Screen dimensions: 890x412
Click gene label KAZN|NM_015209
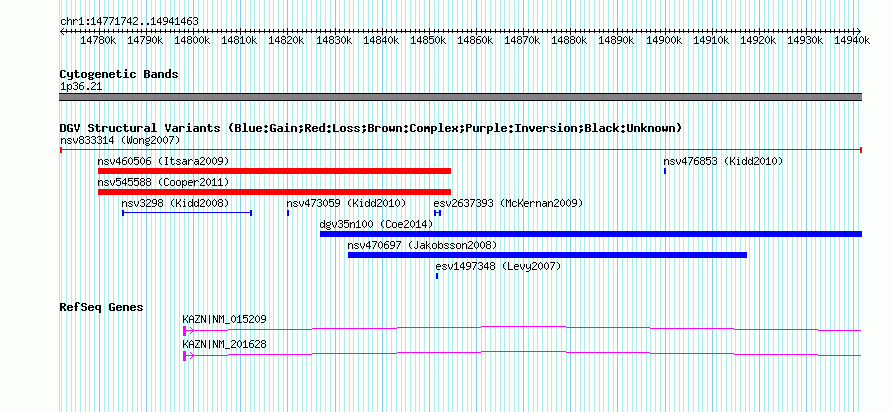tap(224, 319)
